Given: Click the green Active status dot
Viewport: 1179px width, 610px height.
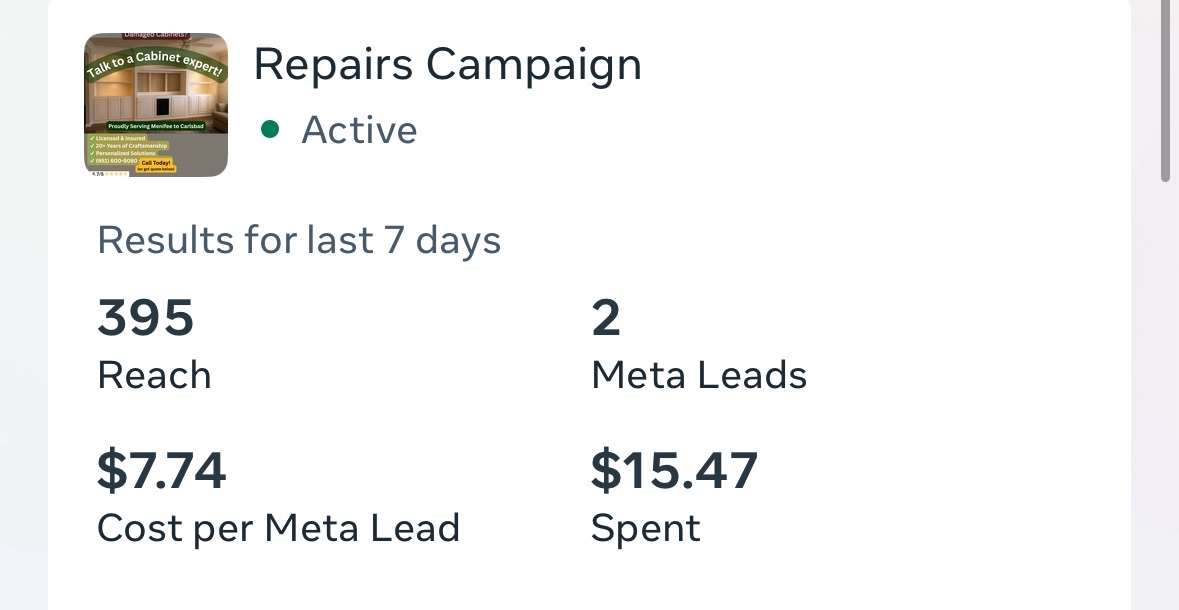Looking at the screenshot, I should [x=270, y=129].
